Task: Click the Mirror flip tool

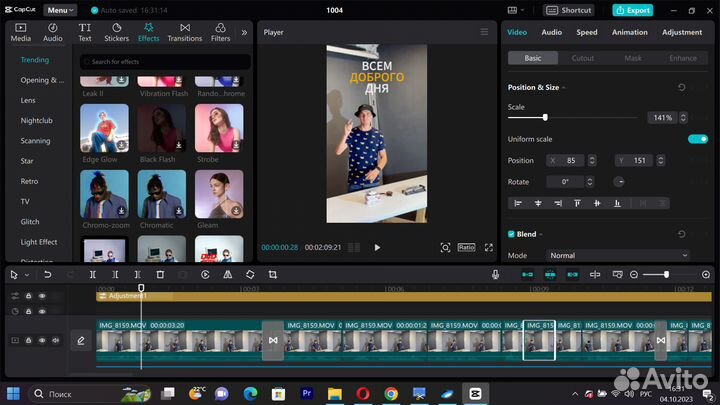Action: [227, 275]
